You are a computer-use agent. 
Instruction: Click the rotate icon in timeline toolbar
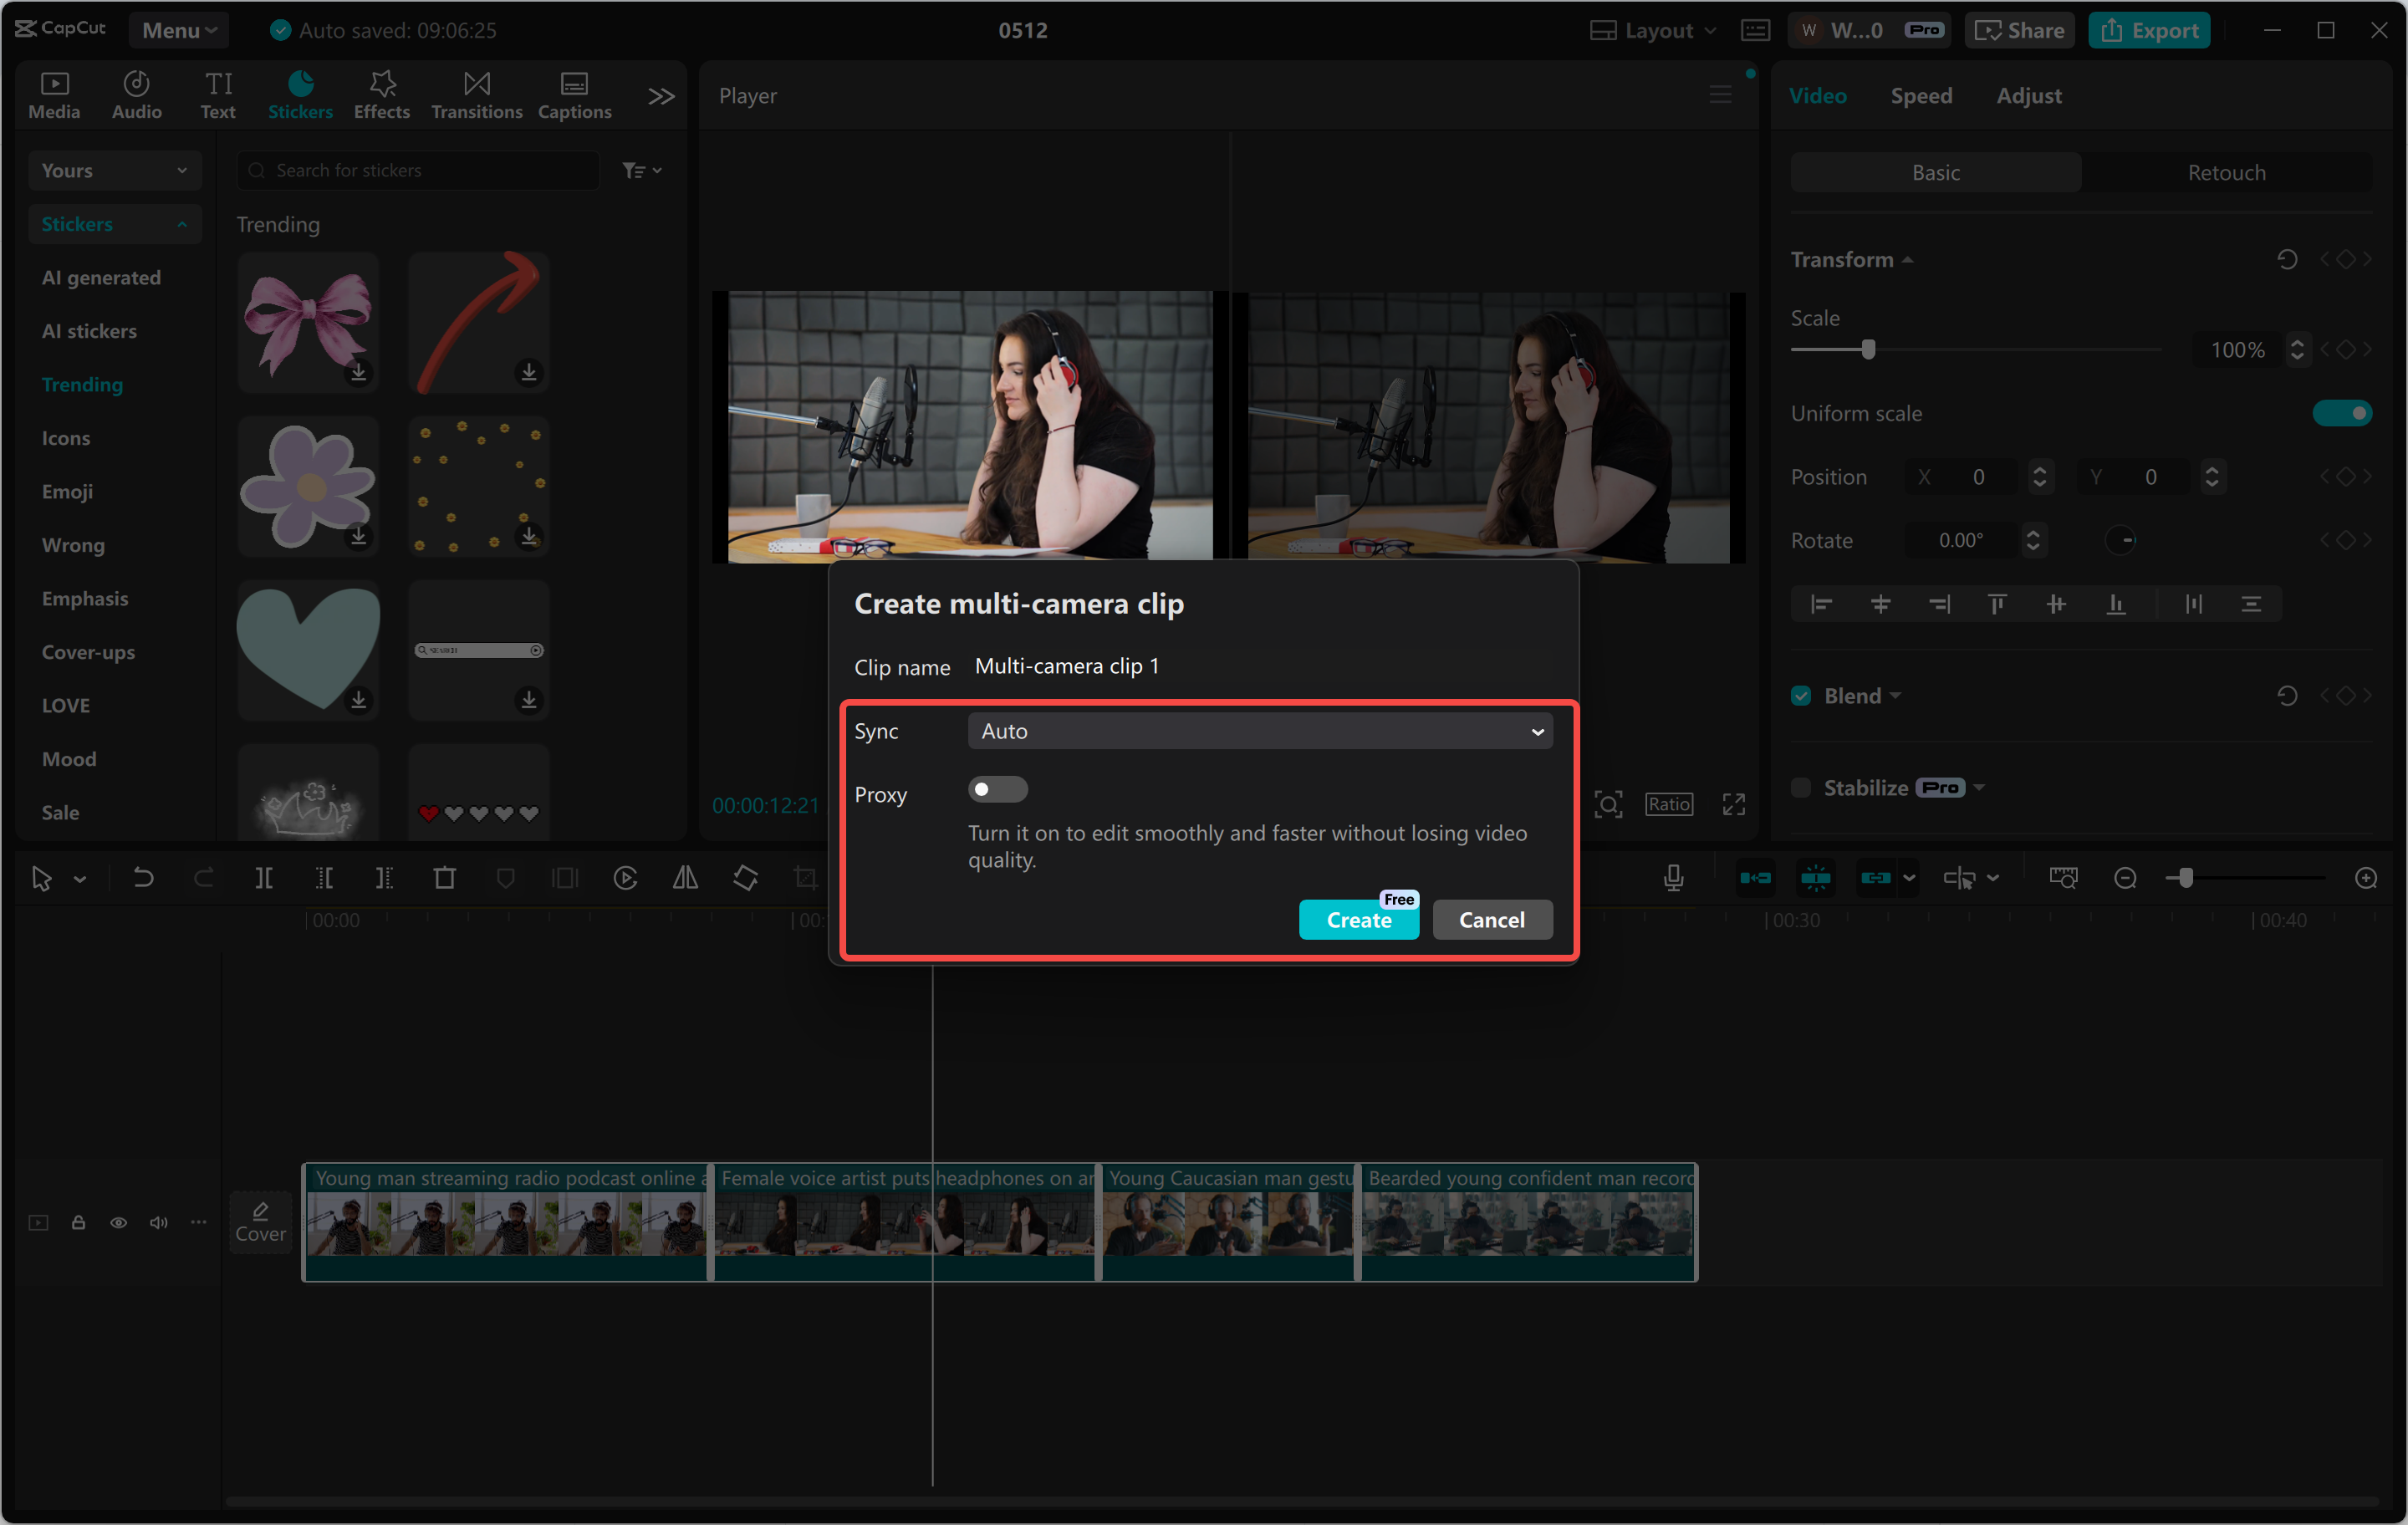pyautogui.click(x=745, y=878)
